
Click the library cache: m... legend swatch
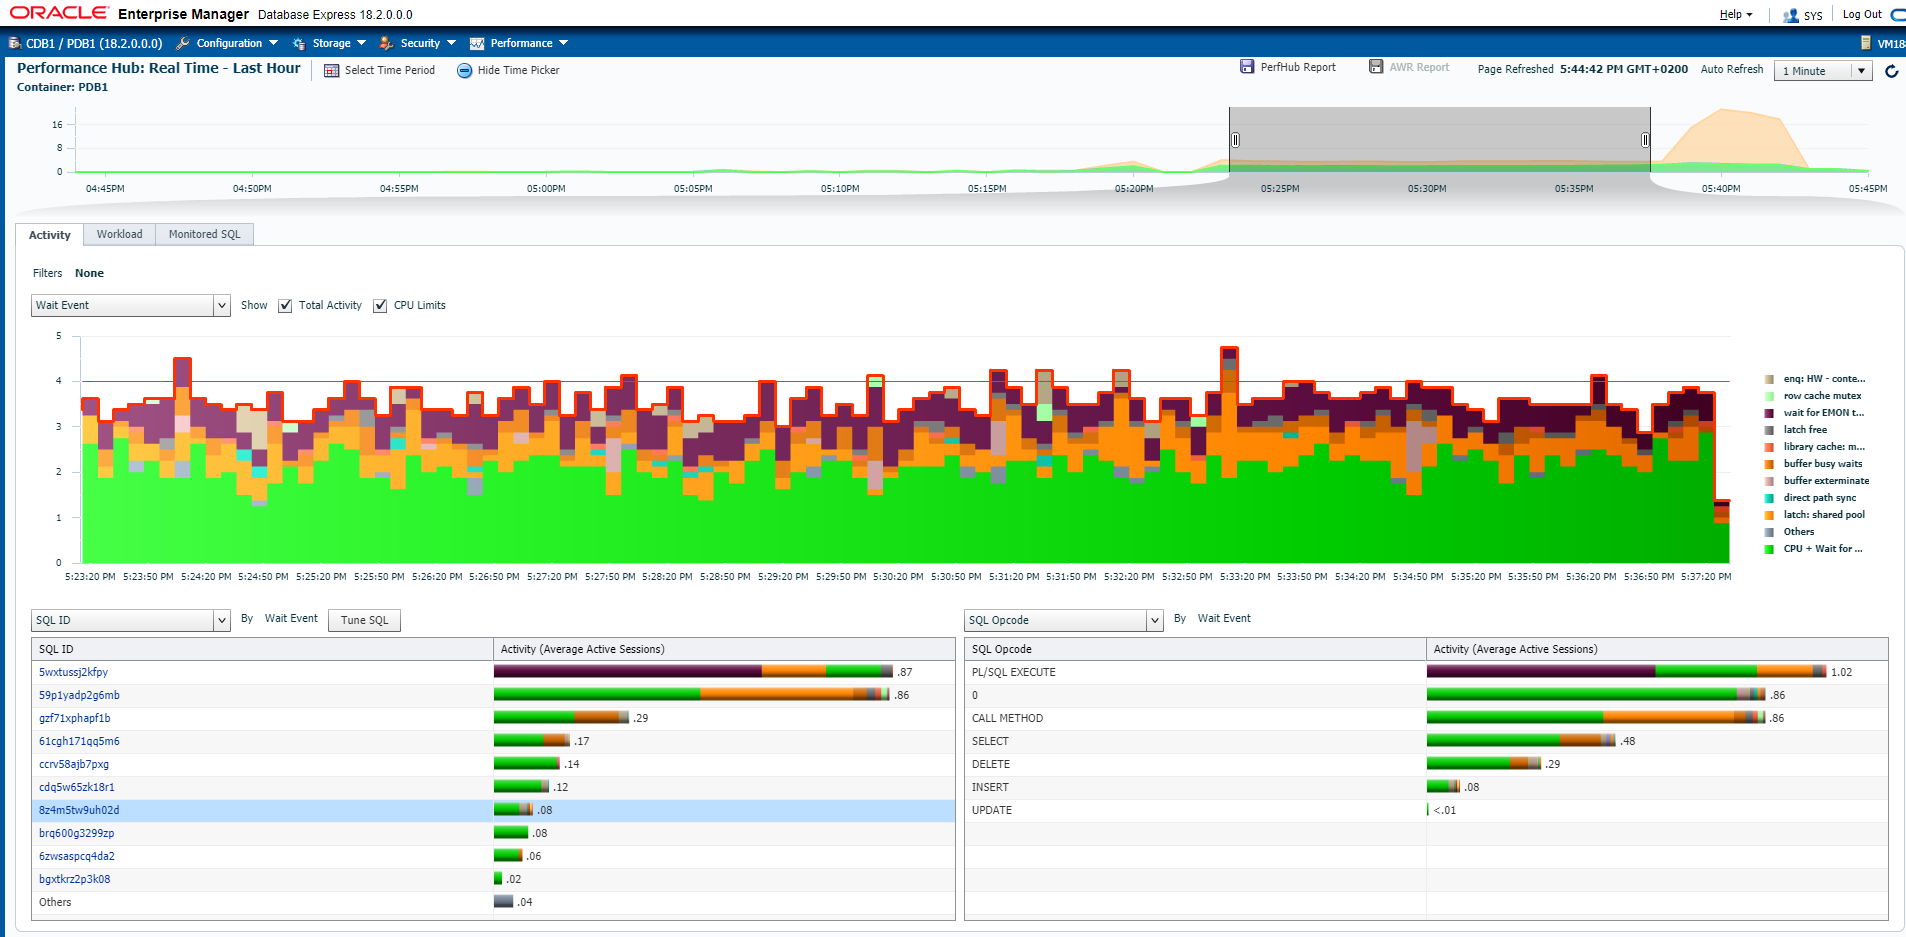pos(1769,447)
